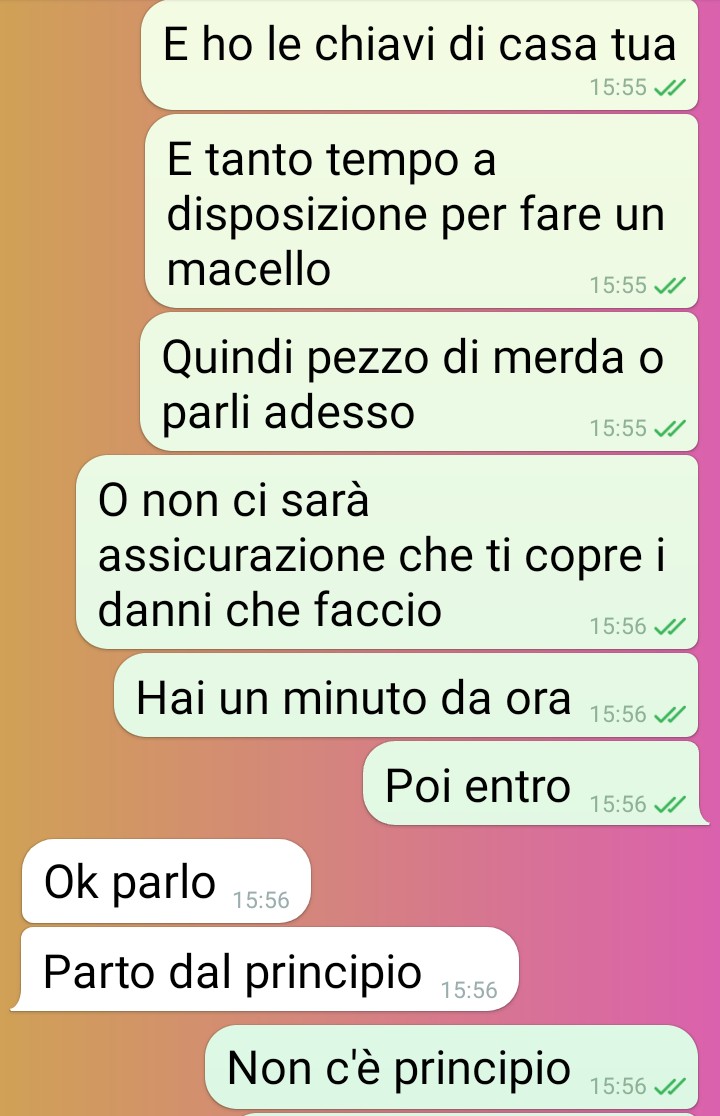720x1116 pixels.
Task: Tap the 'Poi entro' sent message
Action: point(534,784)
